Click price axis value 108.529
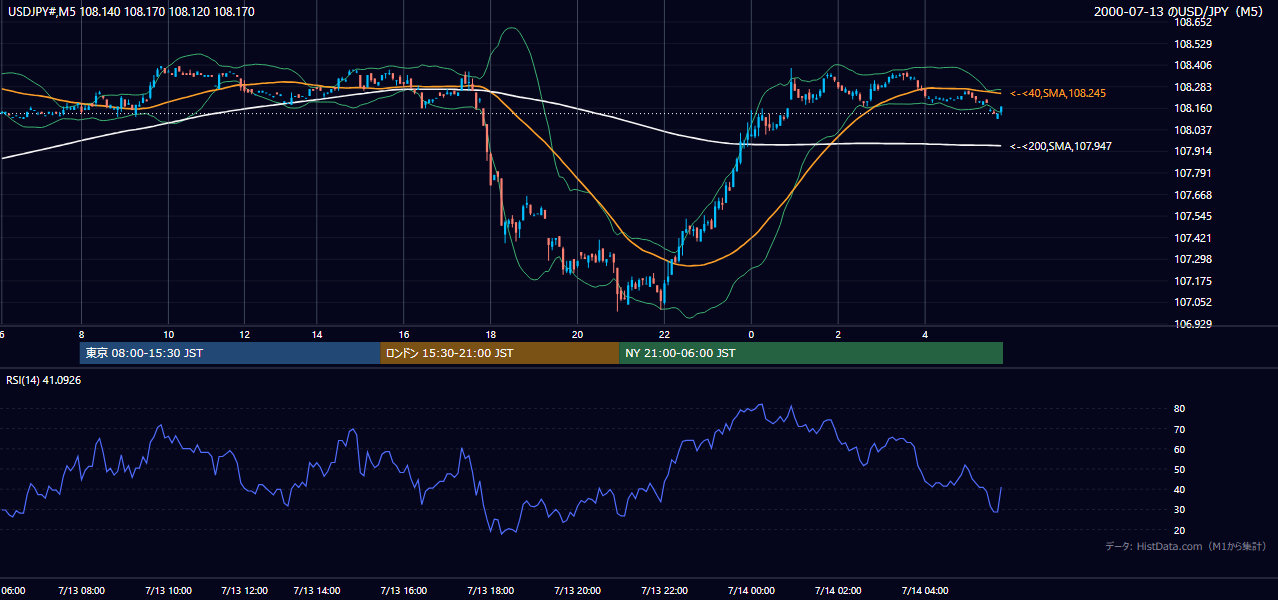Image resolution: width=1278 pixels, height=600 pixels. click(x=1192, y=44)
